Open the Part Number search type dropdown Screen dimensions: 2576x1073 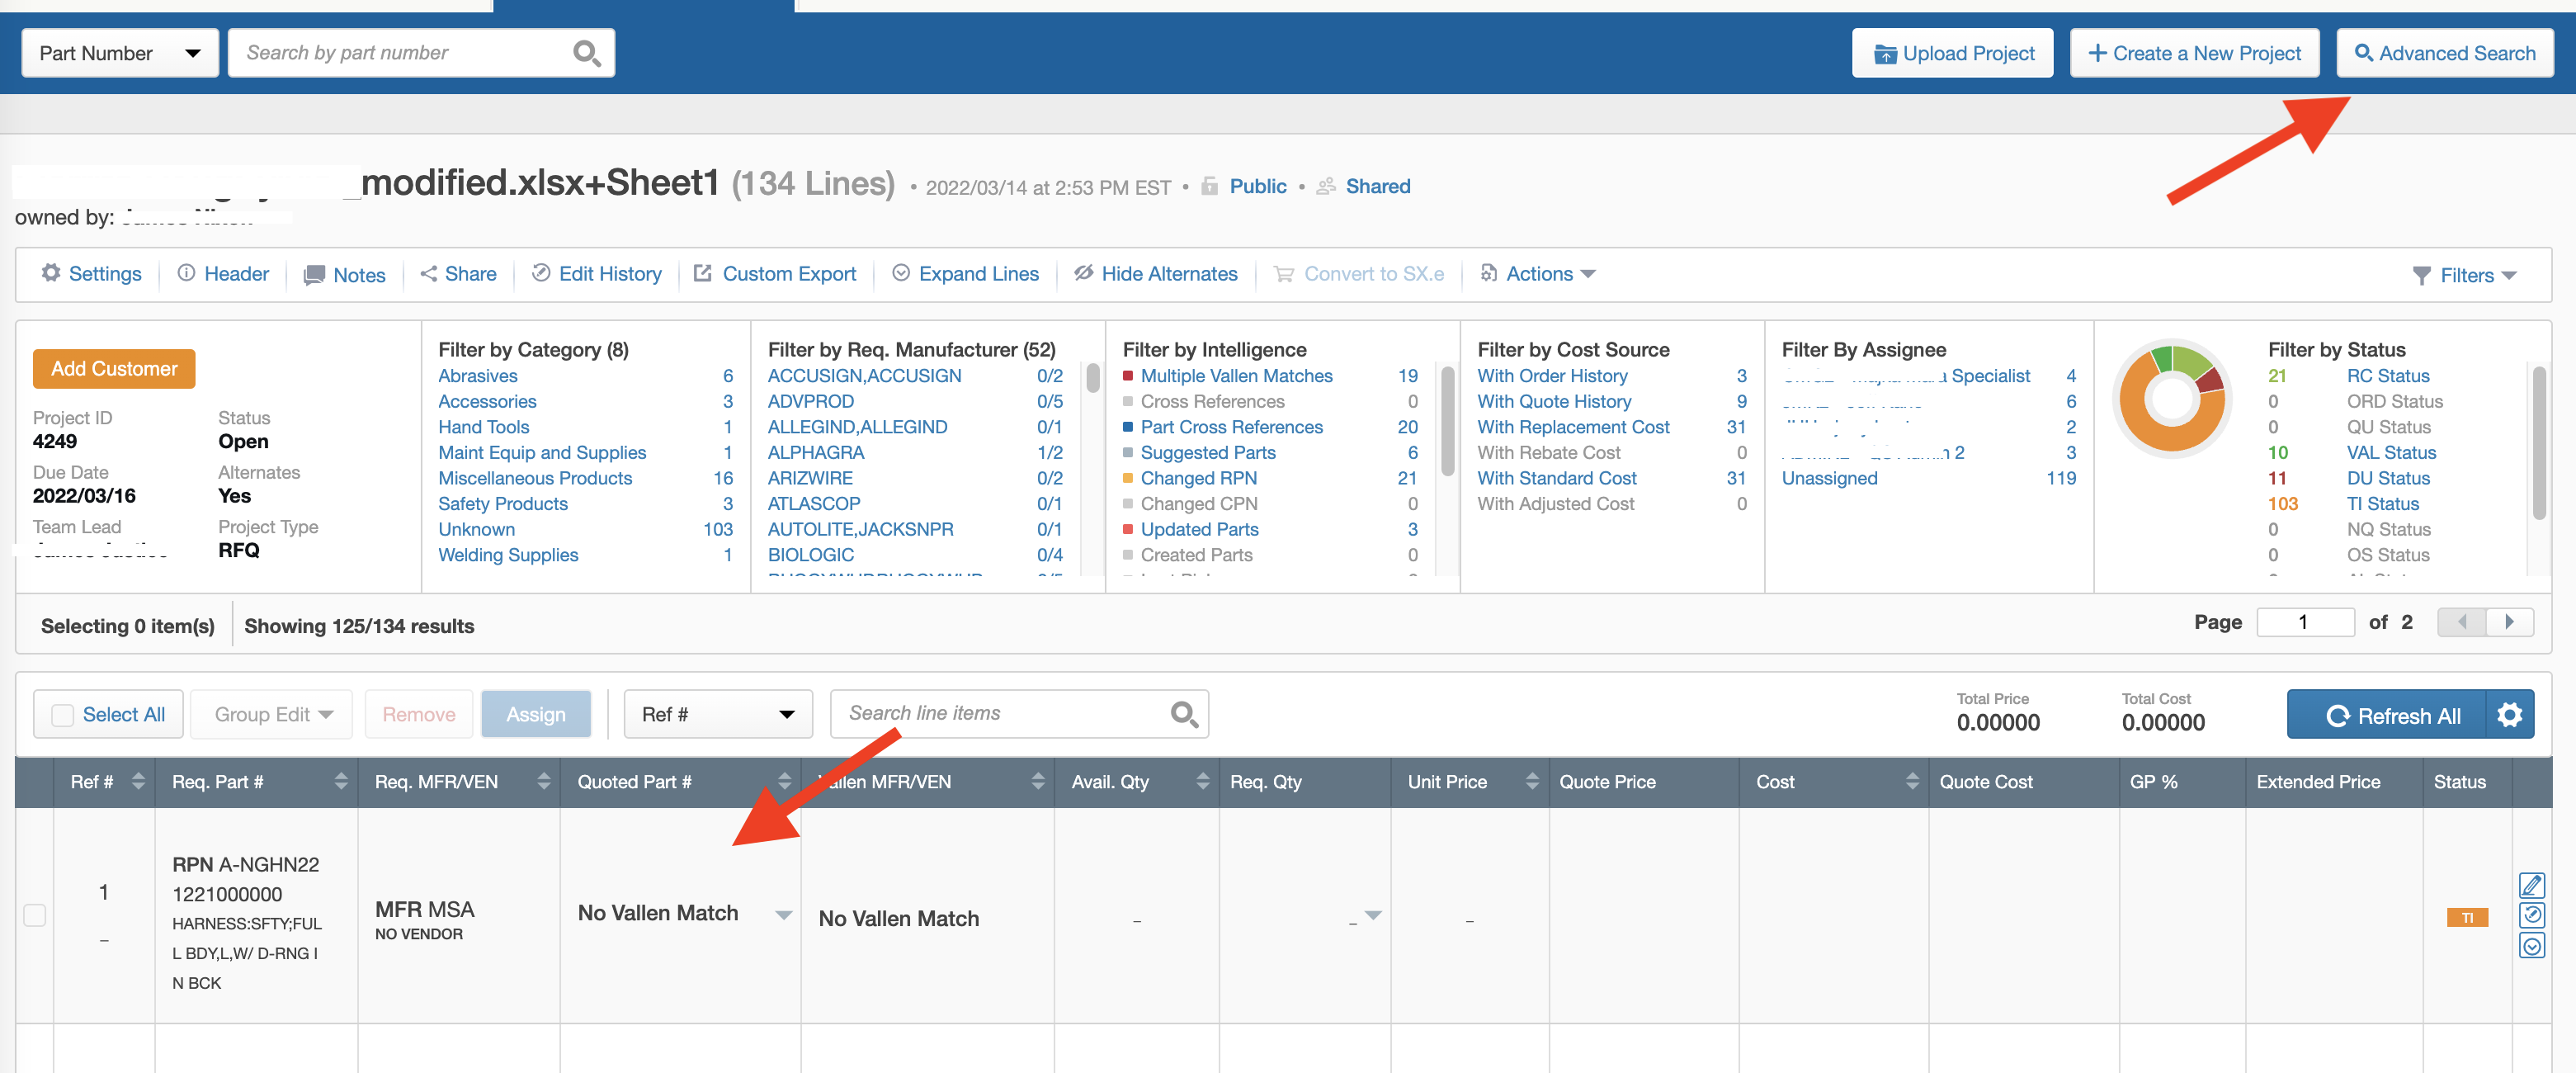pyautogui.click(x=120, y=53)
